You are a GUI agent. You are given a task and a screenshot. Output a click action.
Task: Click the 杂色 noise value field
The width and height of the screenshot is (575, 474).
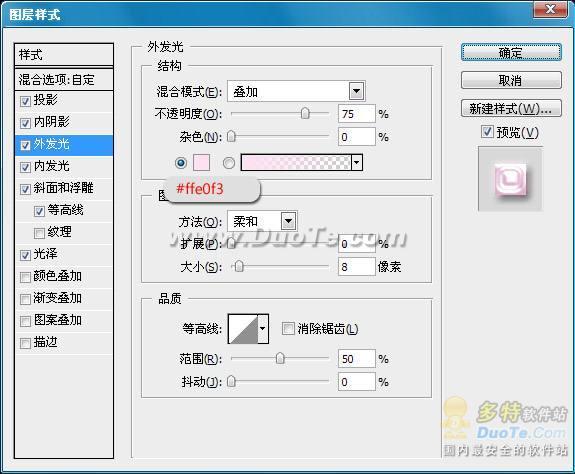[x=357, y=137]
